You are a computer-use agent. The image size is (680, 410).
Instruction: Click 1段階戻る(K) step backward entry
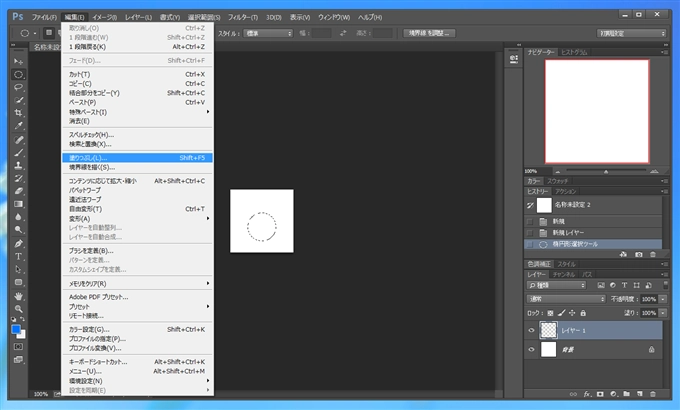coord(137,46)
